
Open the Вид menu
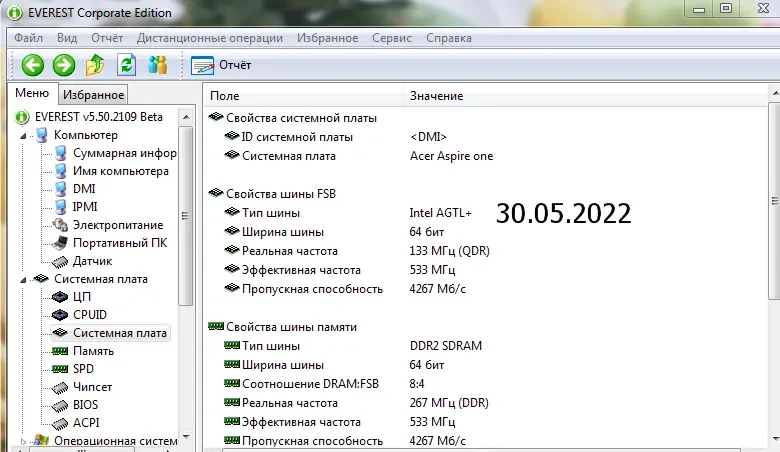point(67,38)
